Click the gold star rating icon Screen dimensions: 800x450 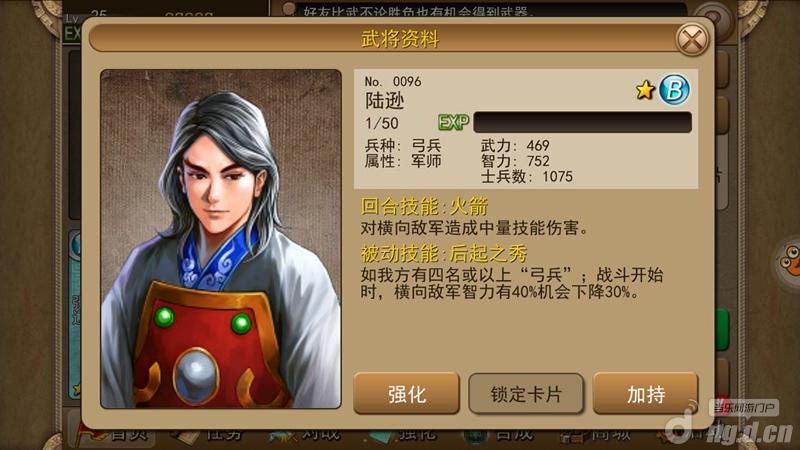point(645,90)
